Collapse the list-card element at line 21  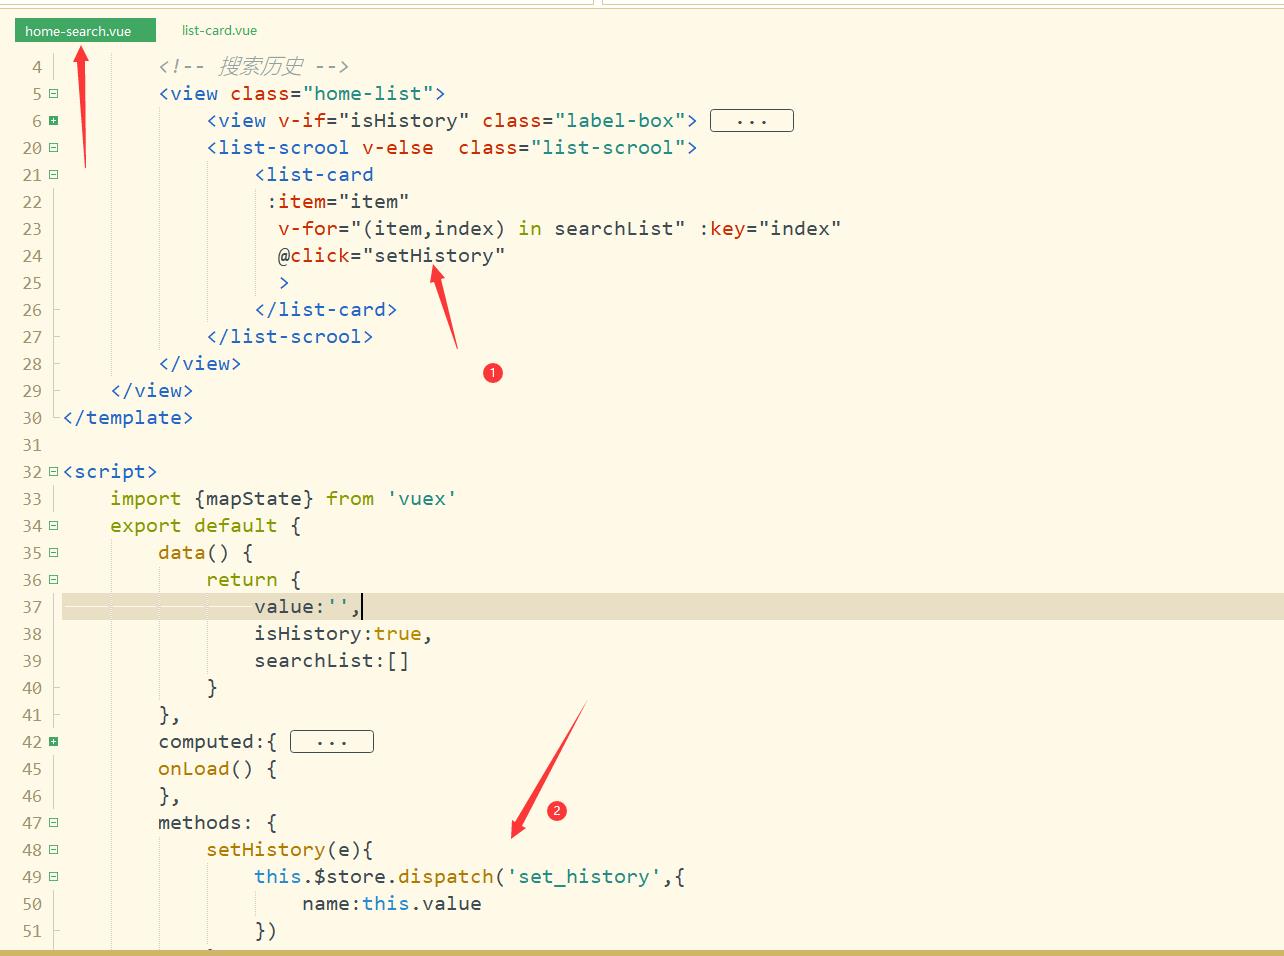click(x=53, y=175)
